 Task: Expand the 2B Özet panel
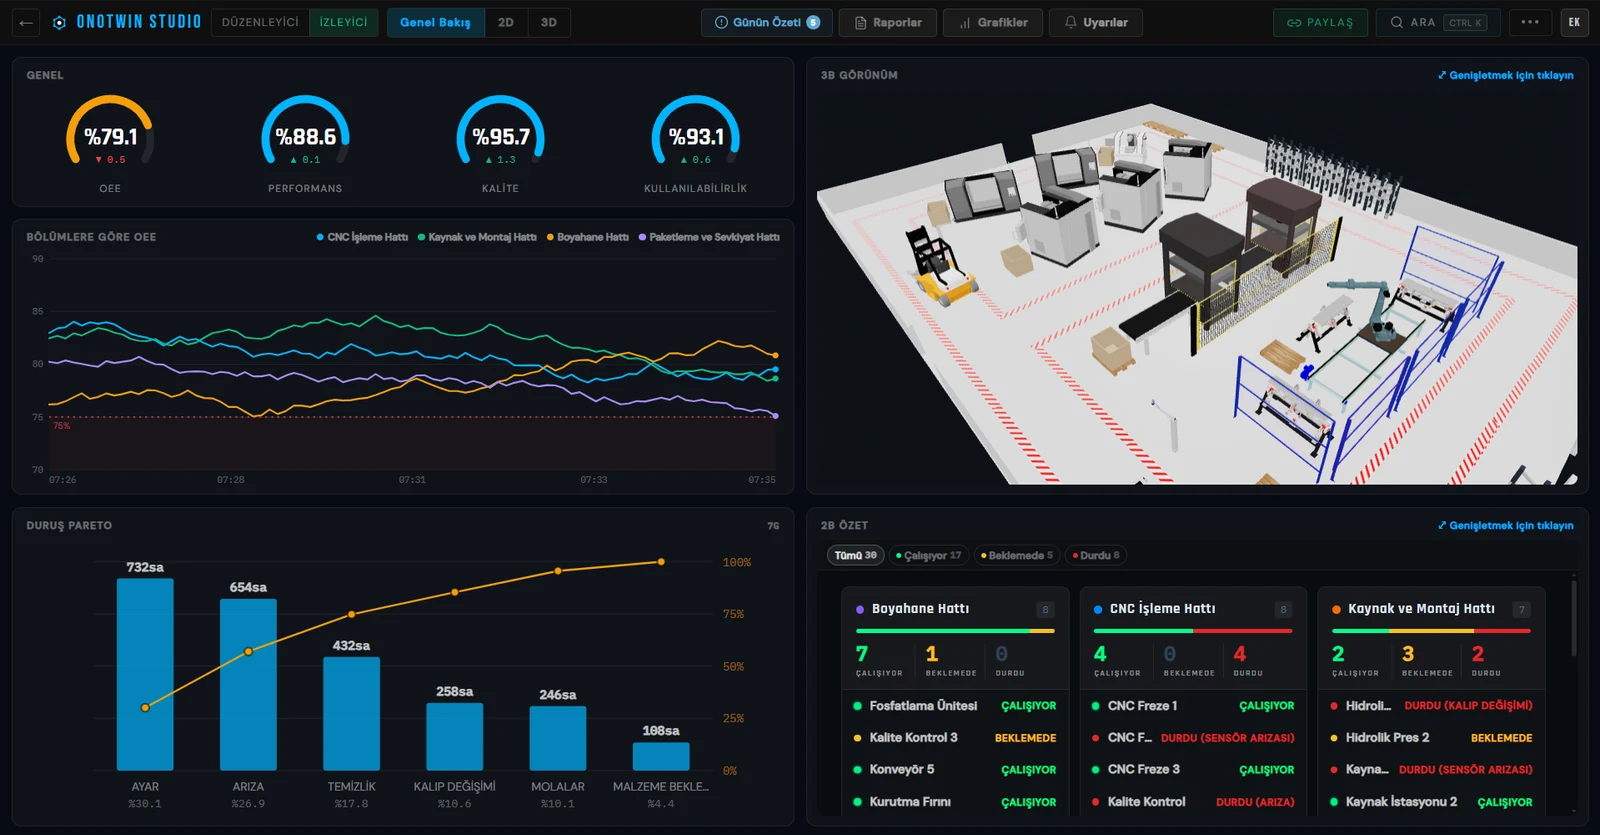(x=1505, y=525)
